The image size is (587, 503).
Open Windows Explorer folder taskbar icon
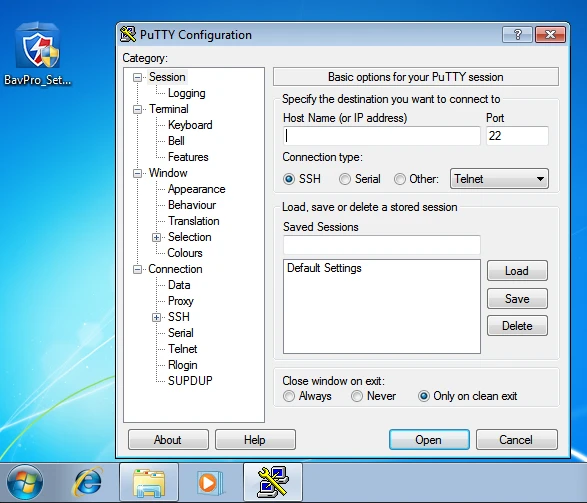point(149,482)
